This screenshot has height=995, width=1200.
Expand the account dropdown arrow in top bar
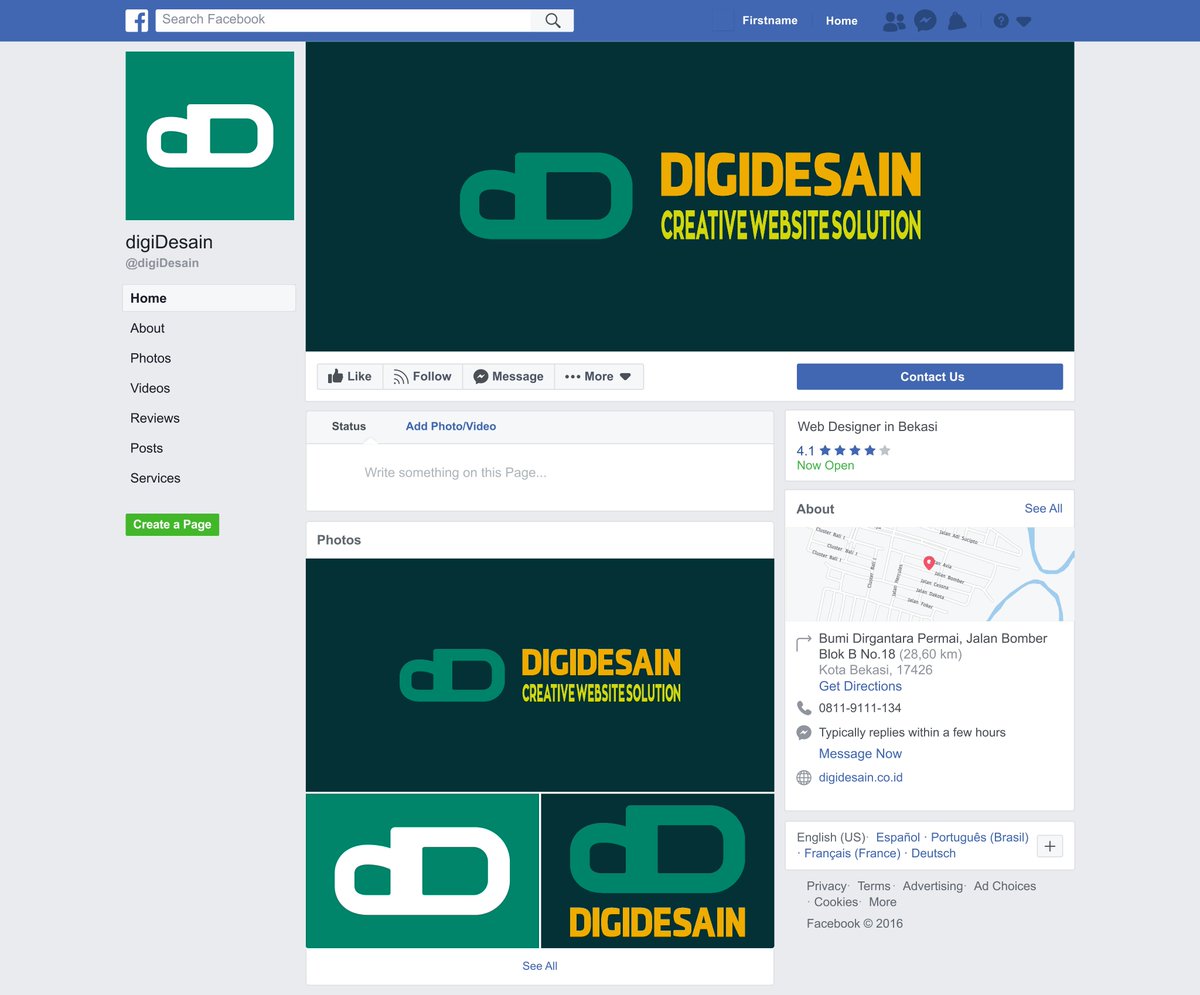(x=1024, y=22)
